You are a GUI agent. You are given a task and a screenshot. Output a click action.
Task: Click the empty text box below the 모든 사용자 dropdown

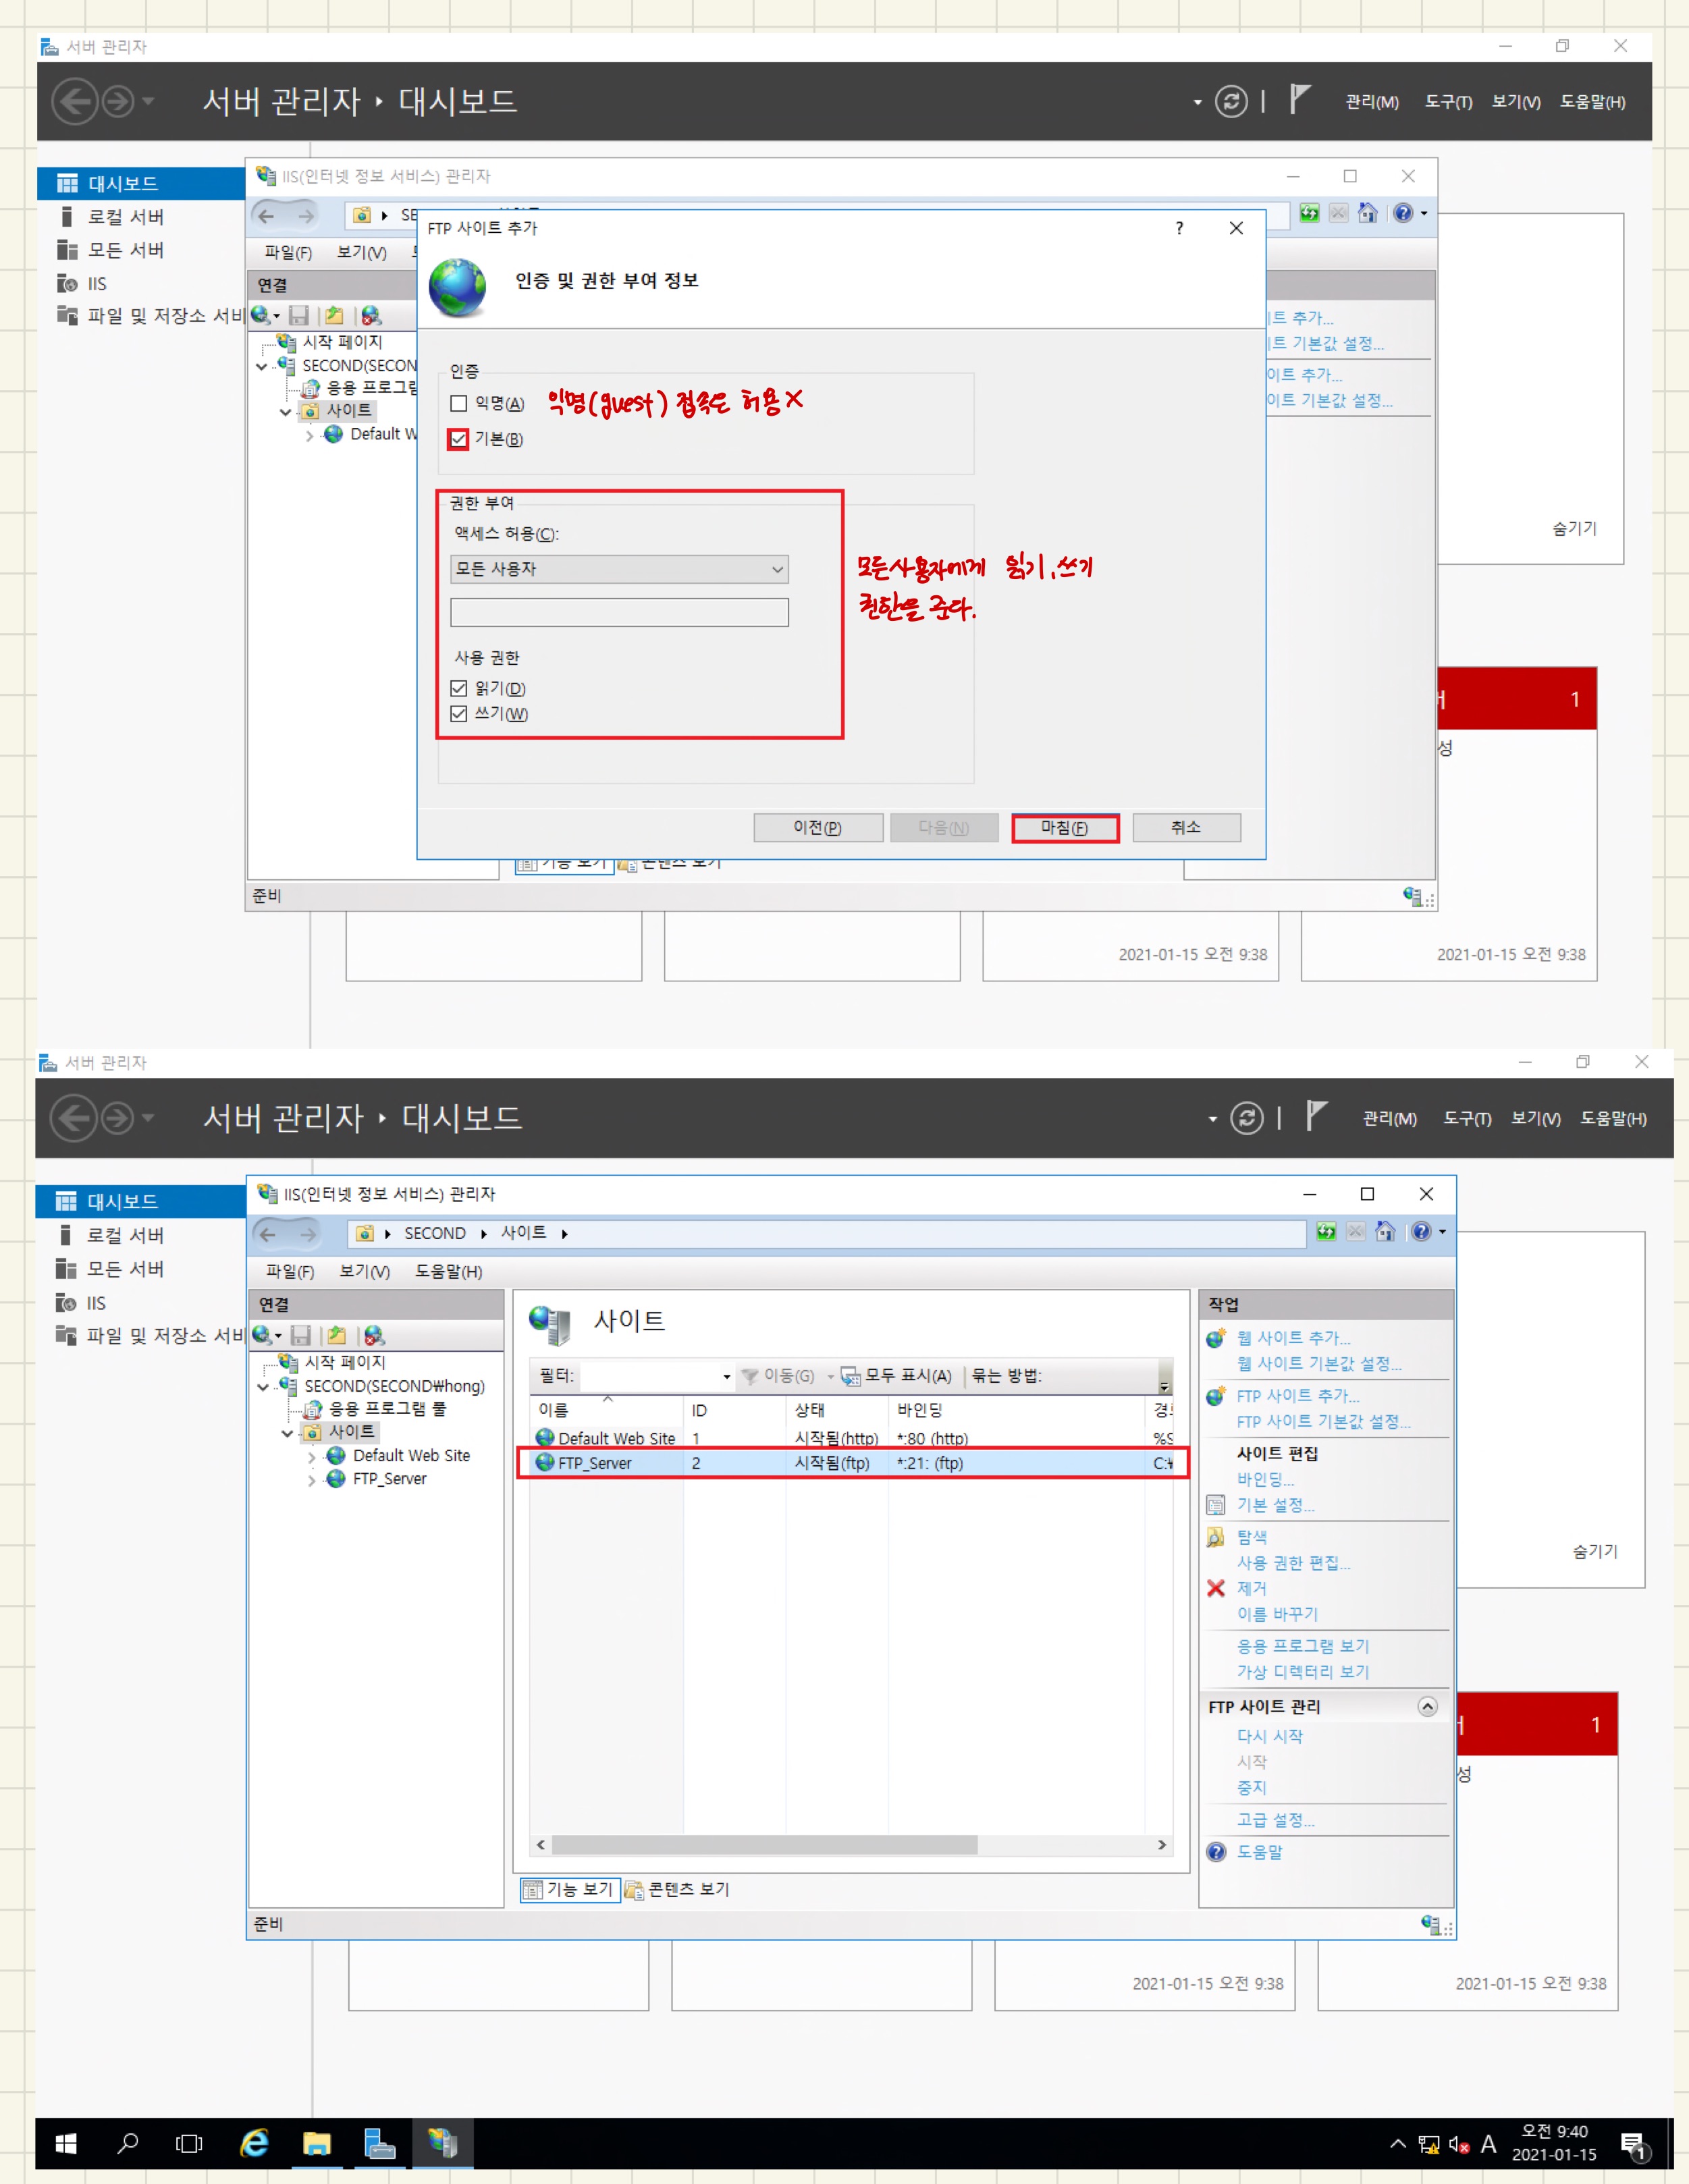[x=619, y=612]
